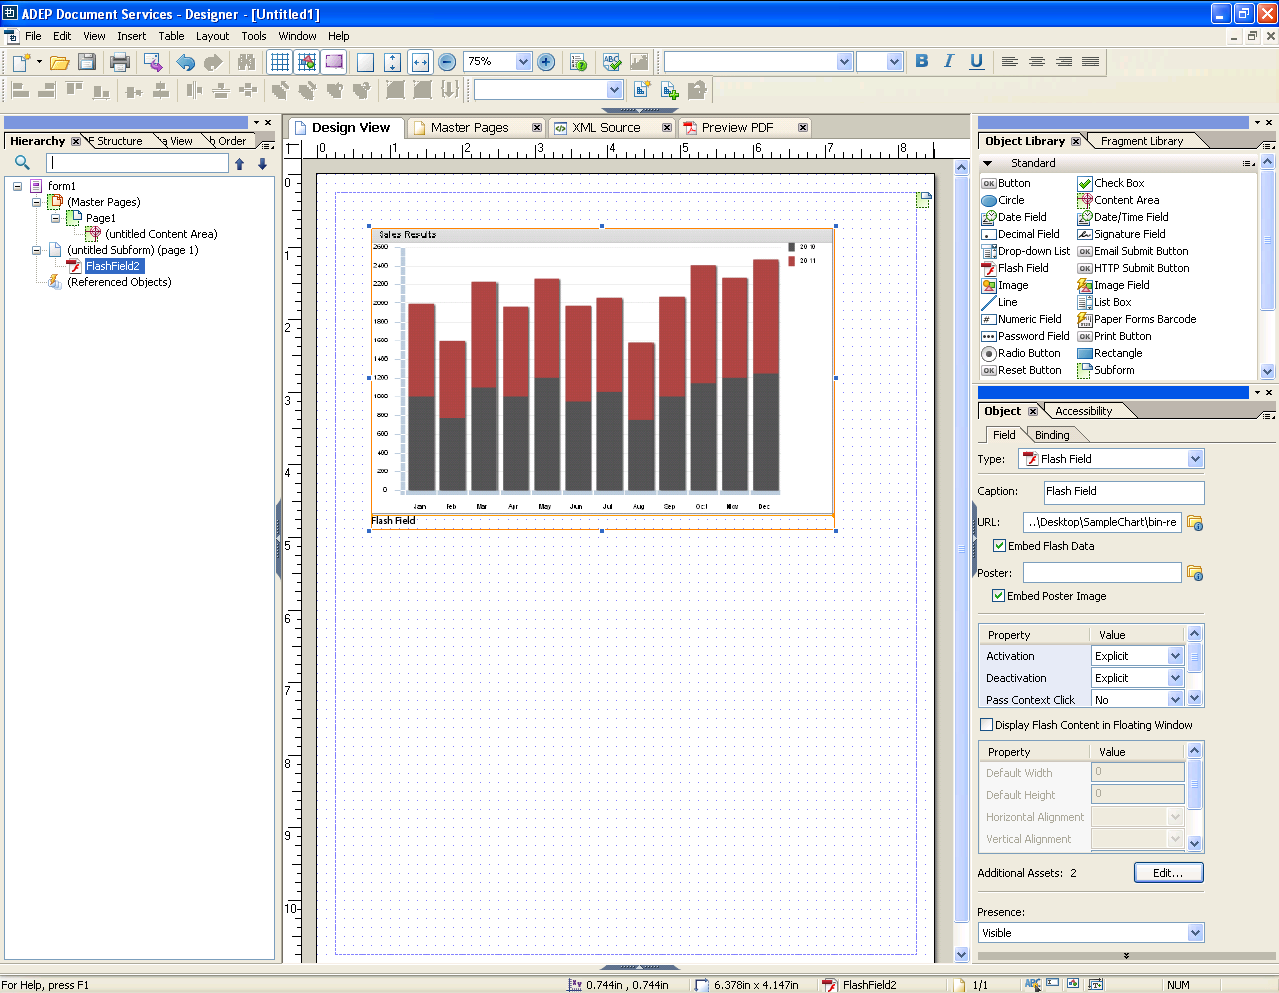This screenshot has width=1279, height=993.
Task: Browse for Poster image file icon
Action: (x=1195, y=573)
